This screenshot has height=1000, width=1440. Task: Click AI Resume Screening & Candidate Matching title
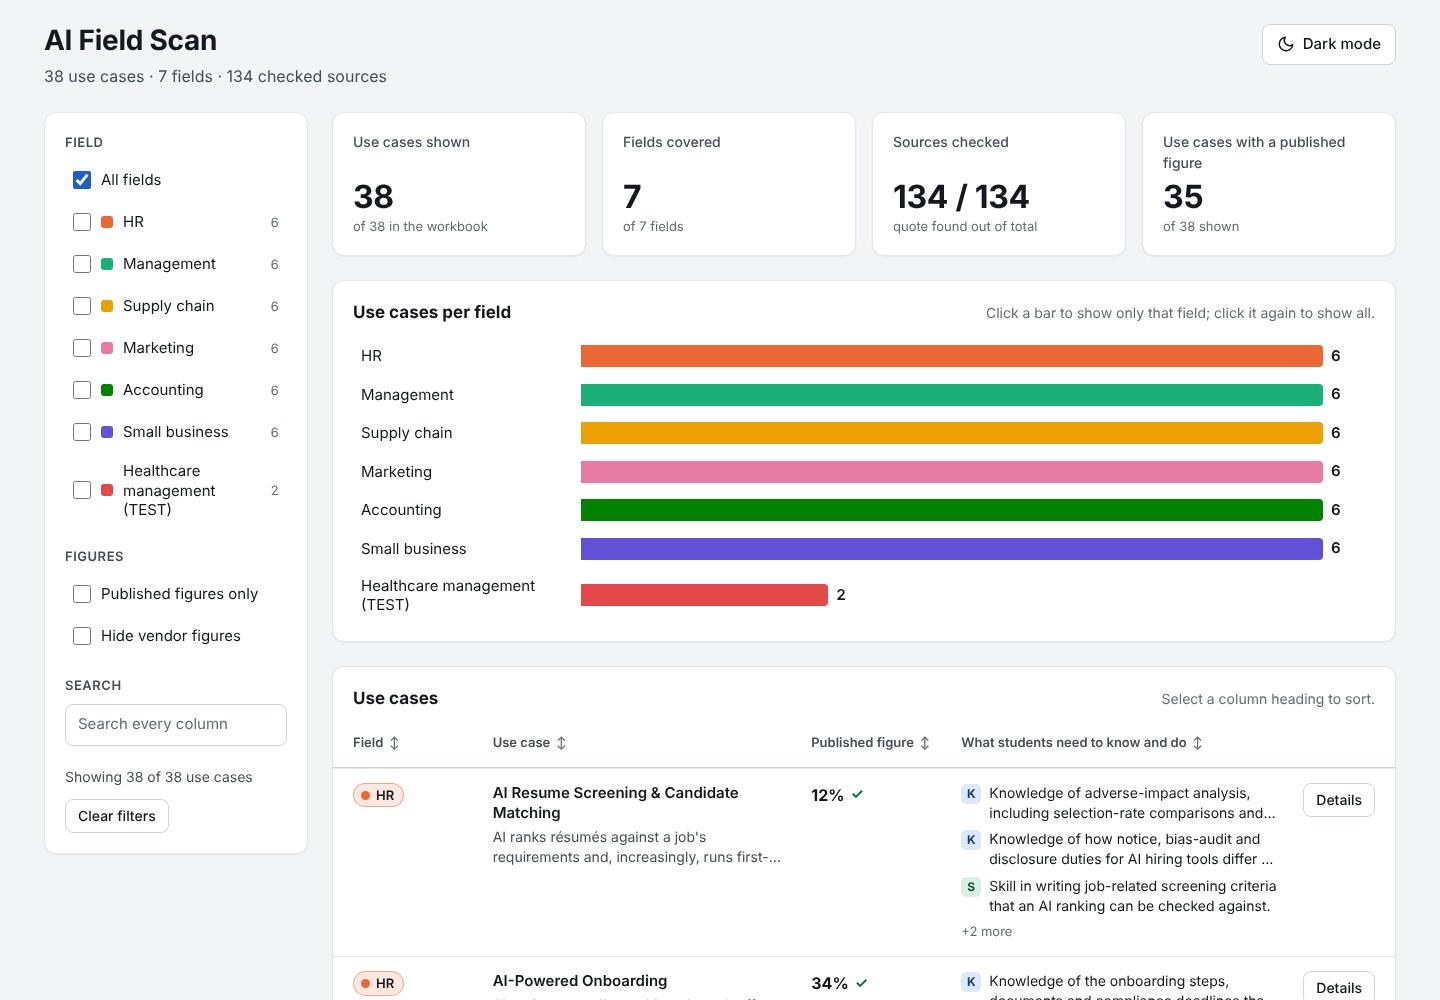point(615,803)
